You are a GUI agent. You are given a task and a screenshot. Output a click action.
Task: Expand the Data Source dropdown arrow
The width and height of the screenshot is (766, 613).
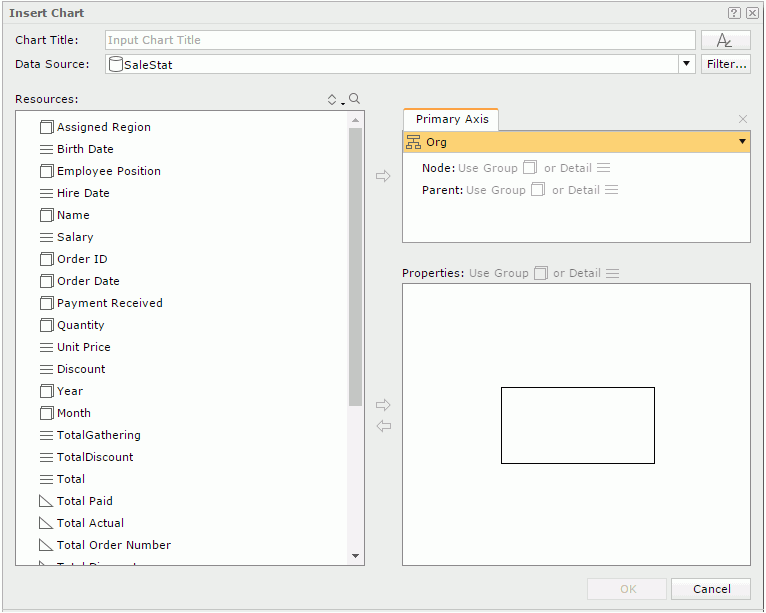point(687,64)
